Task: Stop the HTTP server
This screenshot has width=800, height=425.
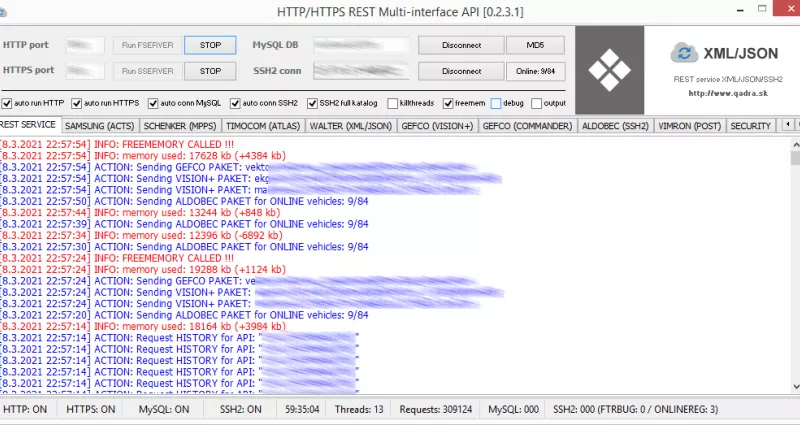Action: (x=210, y=45)
